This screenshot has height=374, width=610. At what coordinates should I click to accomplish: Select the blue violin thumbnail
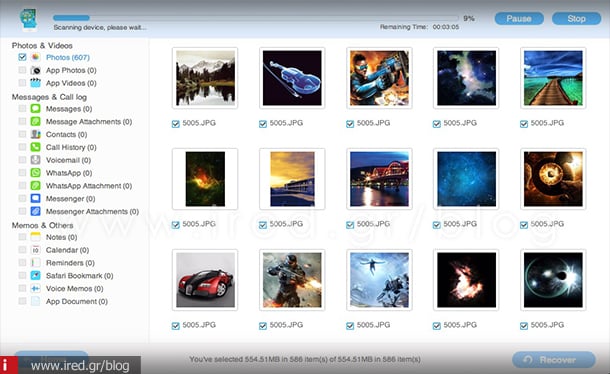pos(292,78)
